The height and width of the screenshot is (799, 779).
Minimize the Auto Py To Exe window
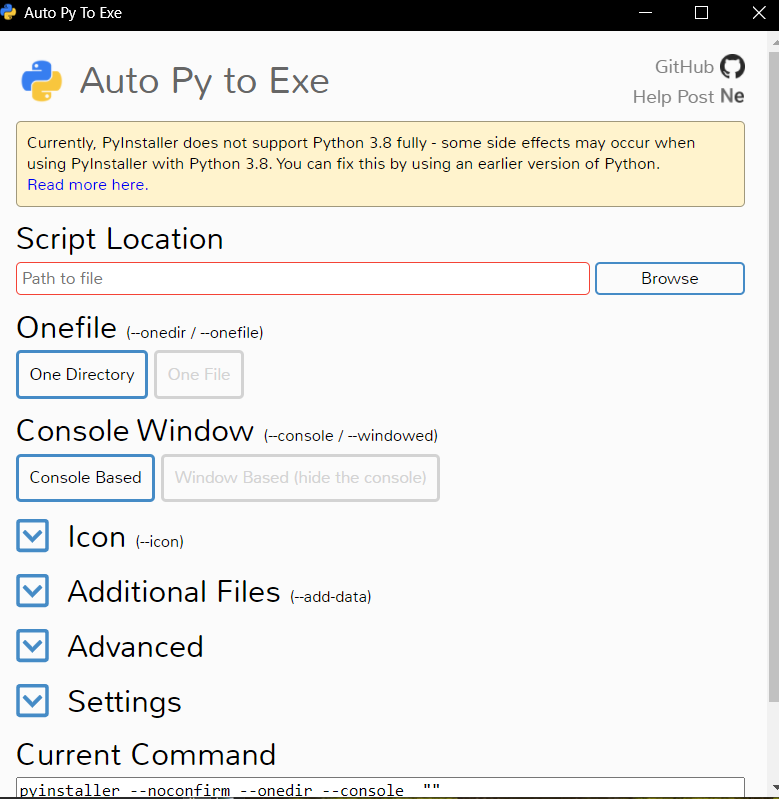[x=646, y=13]
